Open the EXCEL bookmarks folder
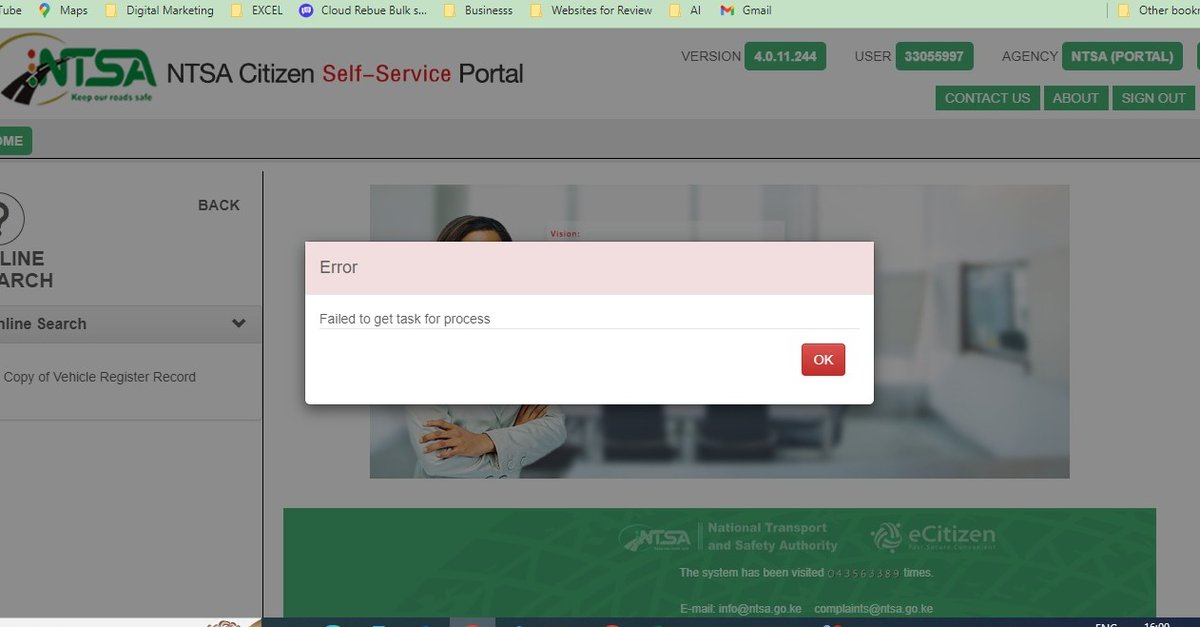The height and width of the screenshot is (627, 1200). [x=257, y=11]
